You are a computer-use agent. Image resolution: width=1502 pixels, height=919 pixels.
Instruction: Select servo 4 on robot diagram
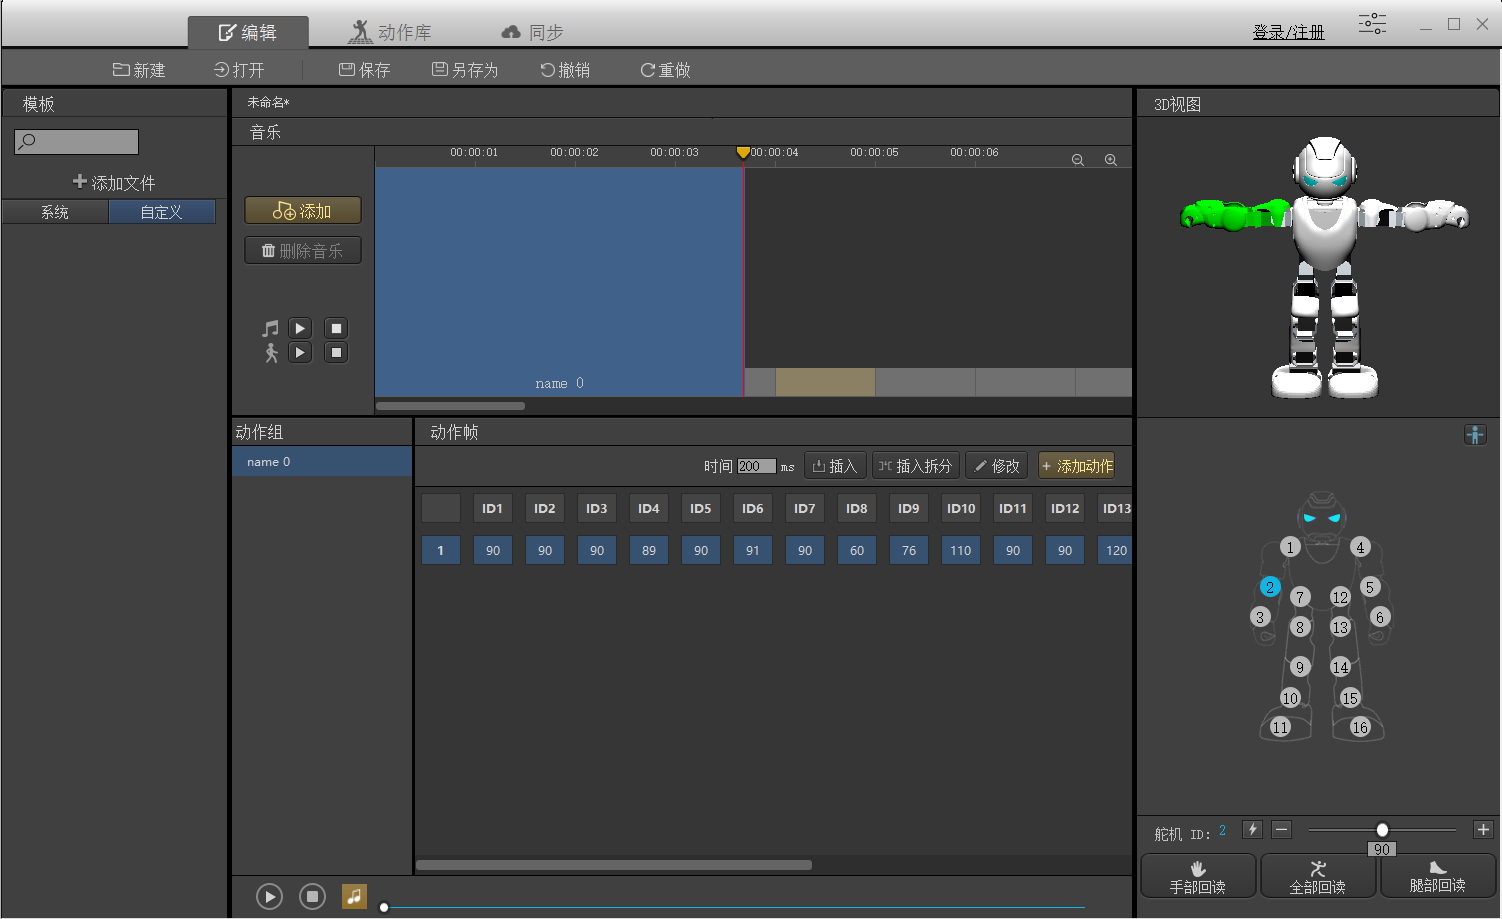(1360, 547)
